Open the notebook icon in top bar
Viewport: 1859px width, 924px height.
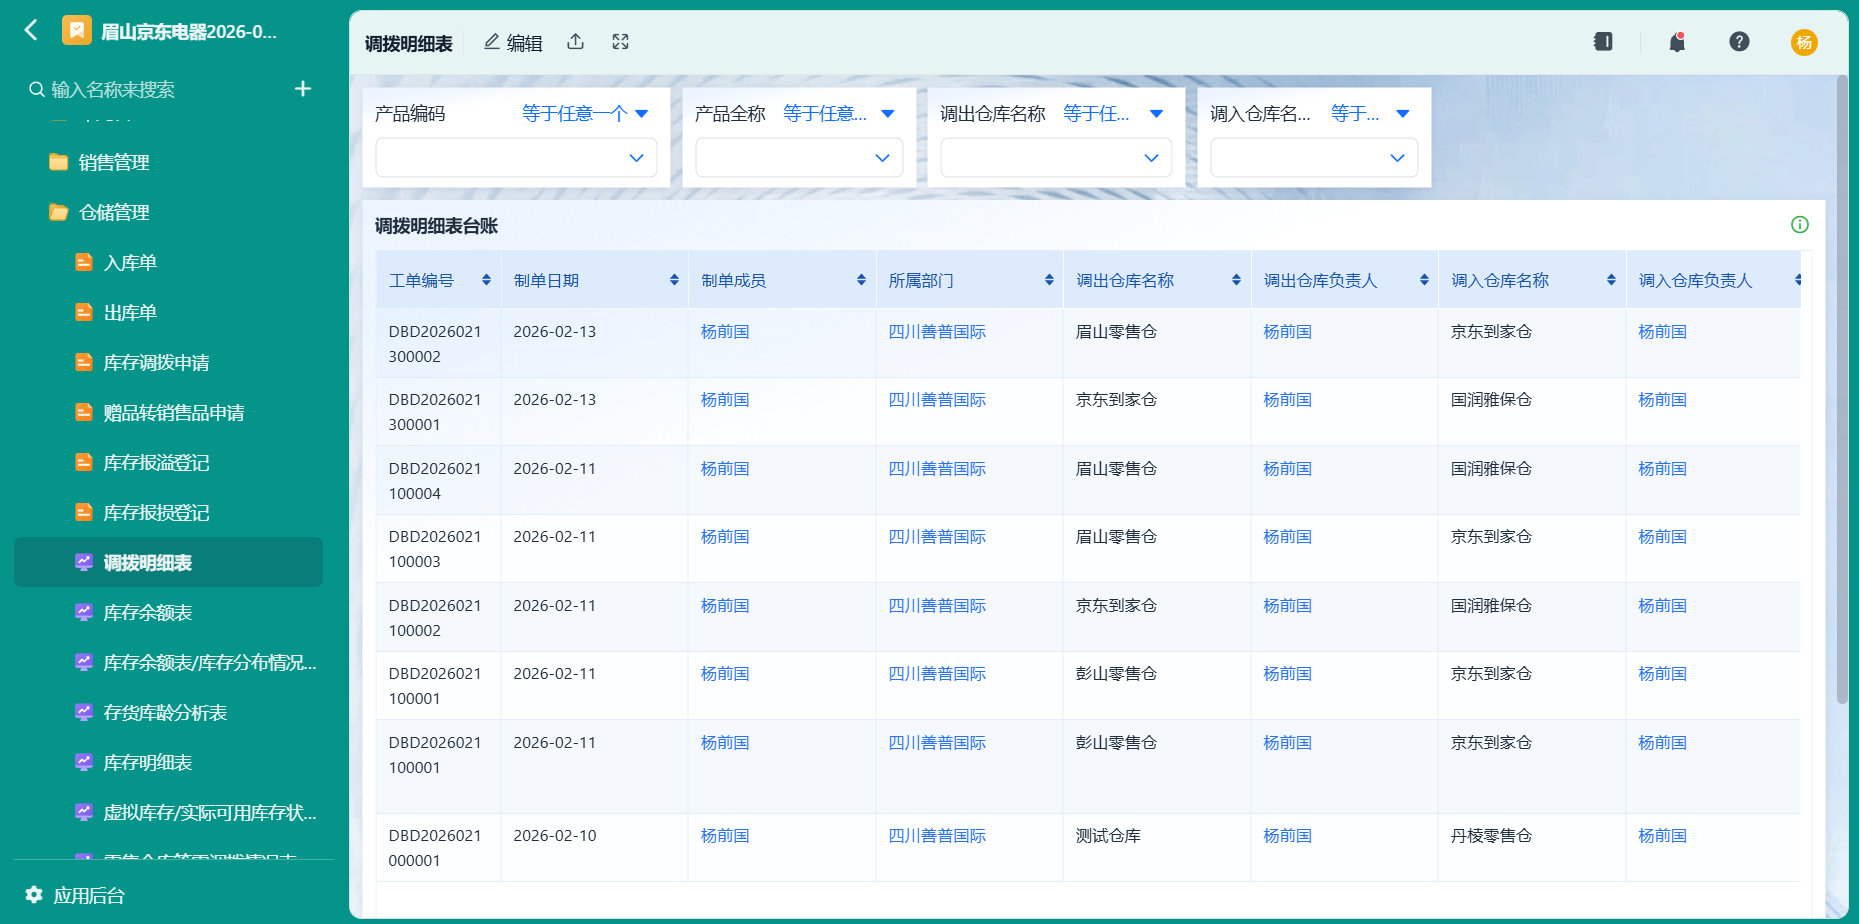pyautogui.click(x=1603, y=42)
